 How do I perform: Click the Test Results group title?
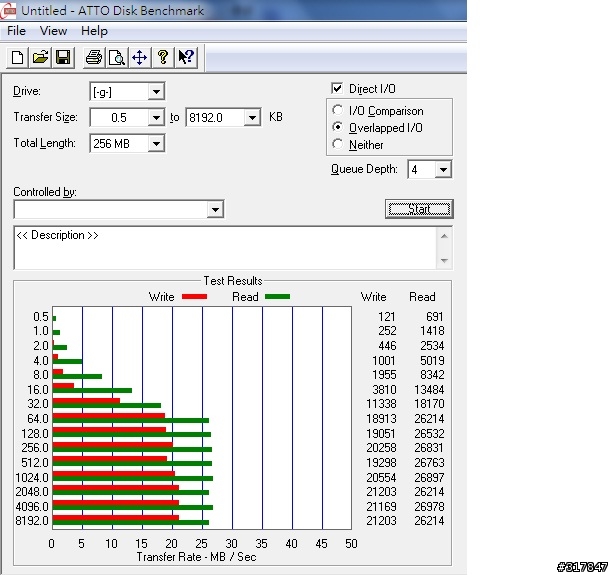(233, 281)
